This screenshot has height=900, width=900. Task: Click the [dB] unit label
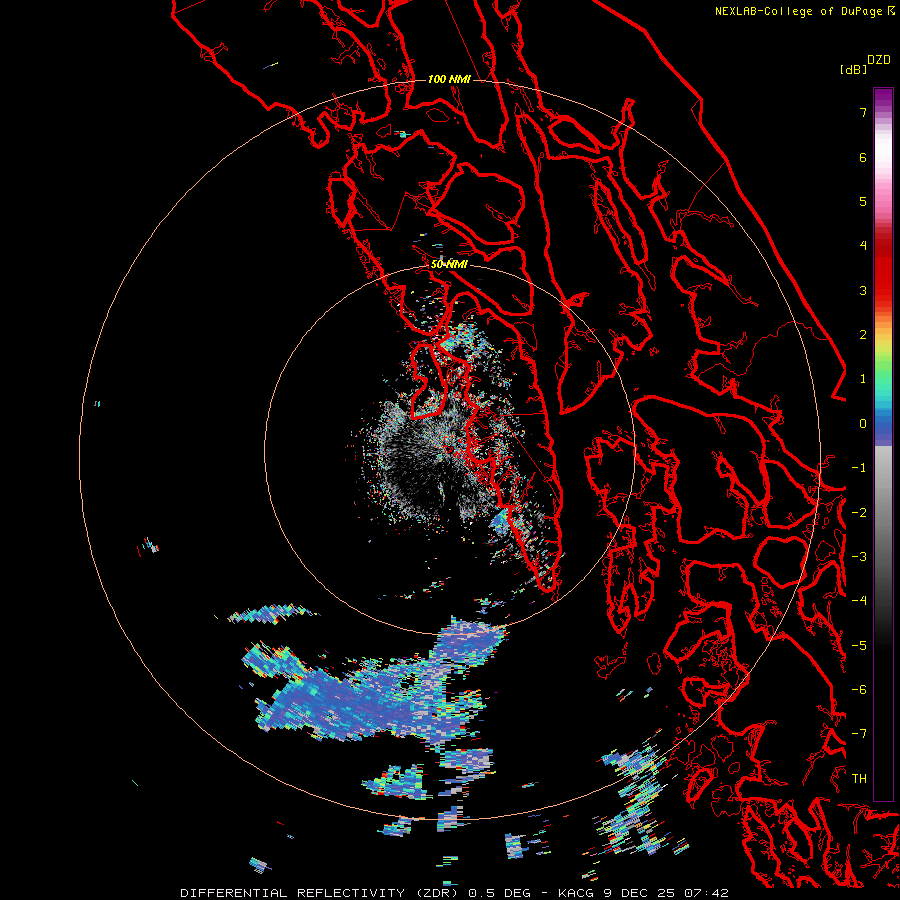(x=853, y=69)
